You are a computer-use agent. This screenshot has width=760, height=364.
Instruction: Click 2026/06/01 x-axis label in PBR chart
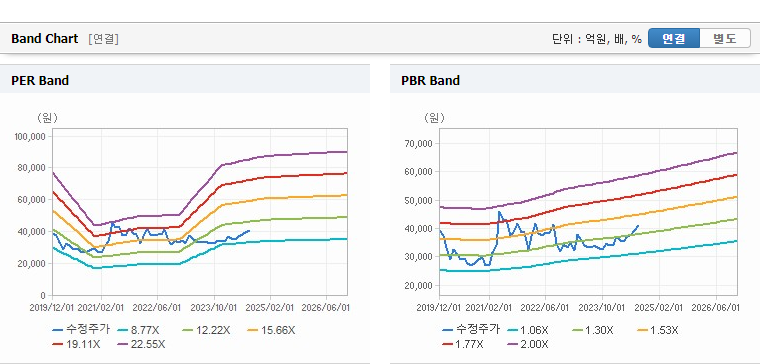point(715,308)
